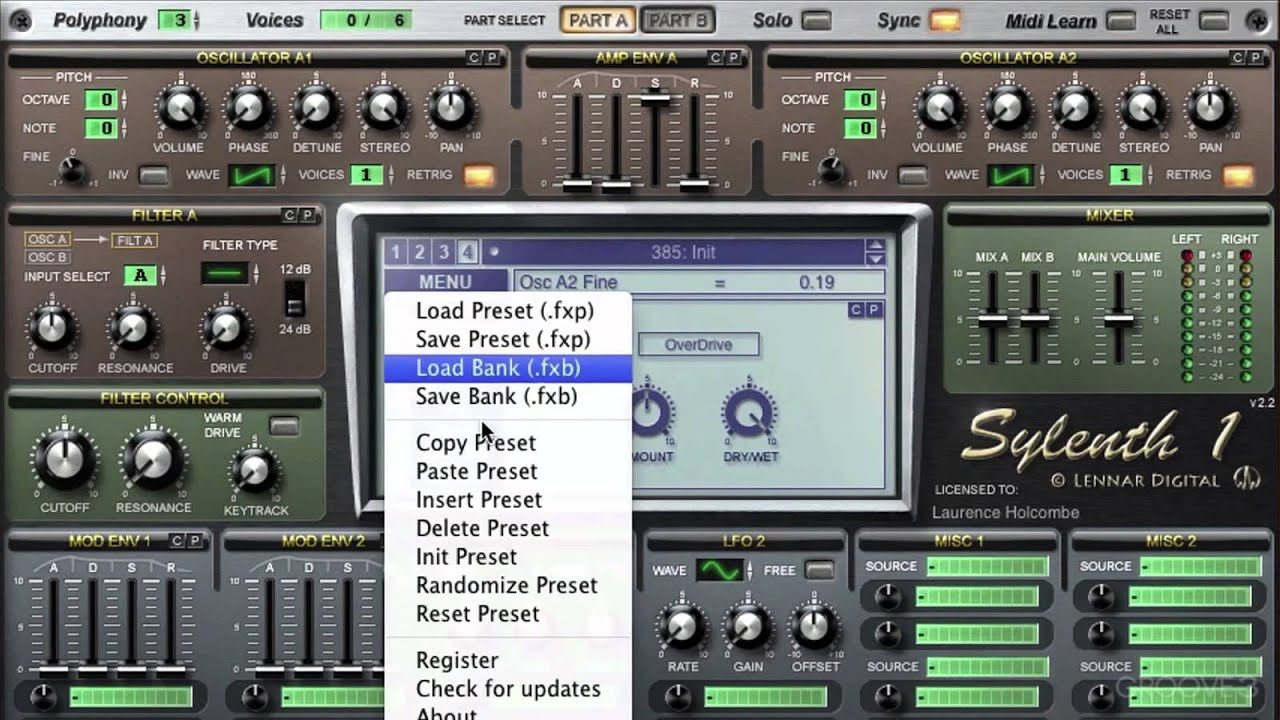Click Oscillator A2 Fine tuning knob

[x=831, y=170]
